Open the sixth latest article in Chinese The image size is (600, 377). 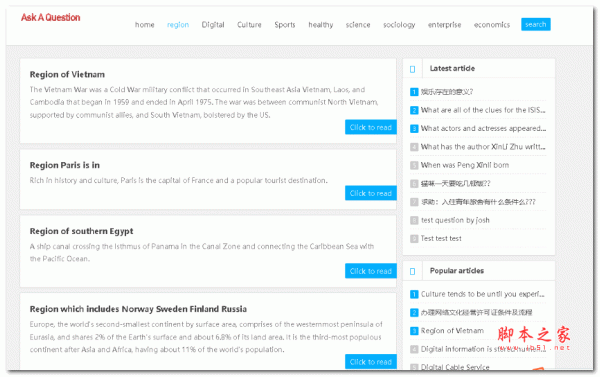(x=456, y=184)
